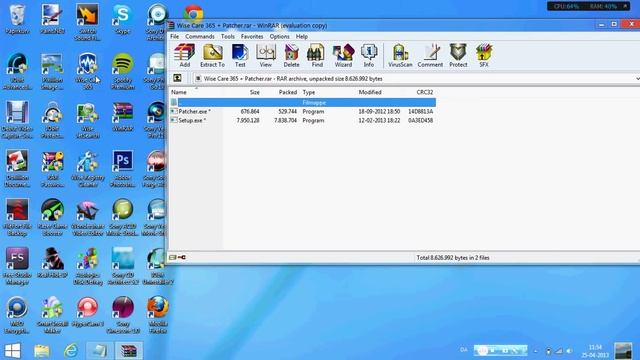This screenshot has width=640, height=360.
Task: Add a Comment to the archive
Action: [430, 55]
